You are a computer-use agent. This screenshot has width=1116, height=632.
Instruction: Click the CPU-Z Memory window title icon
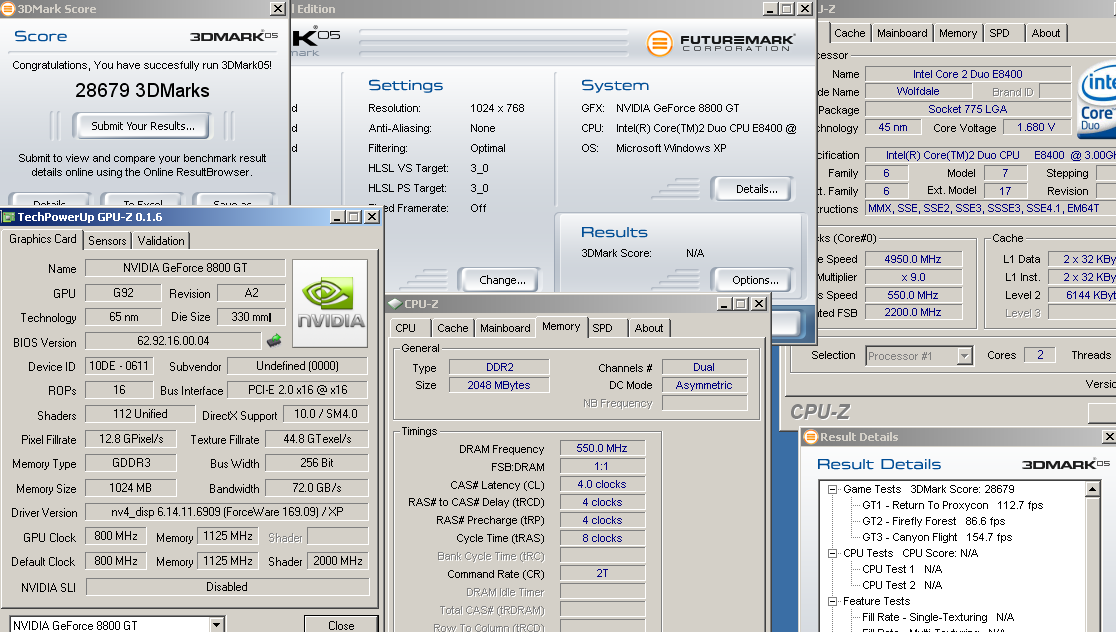point(394,304)
